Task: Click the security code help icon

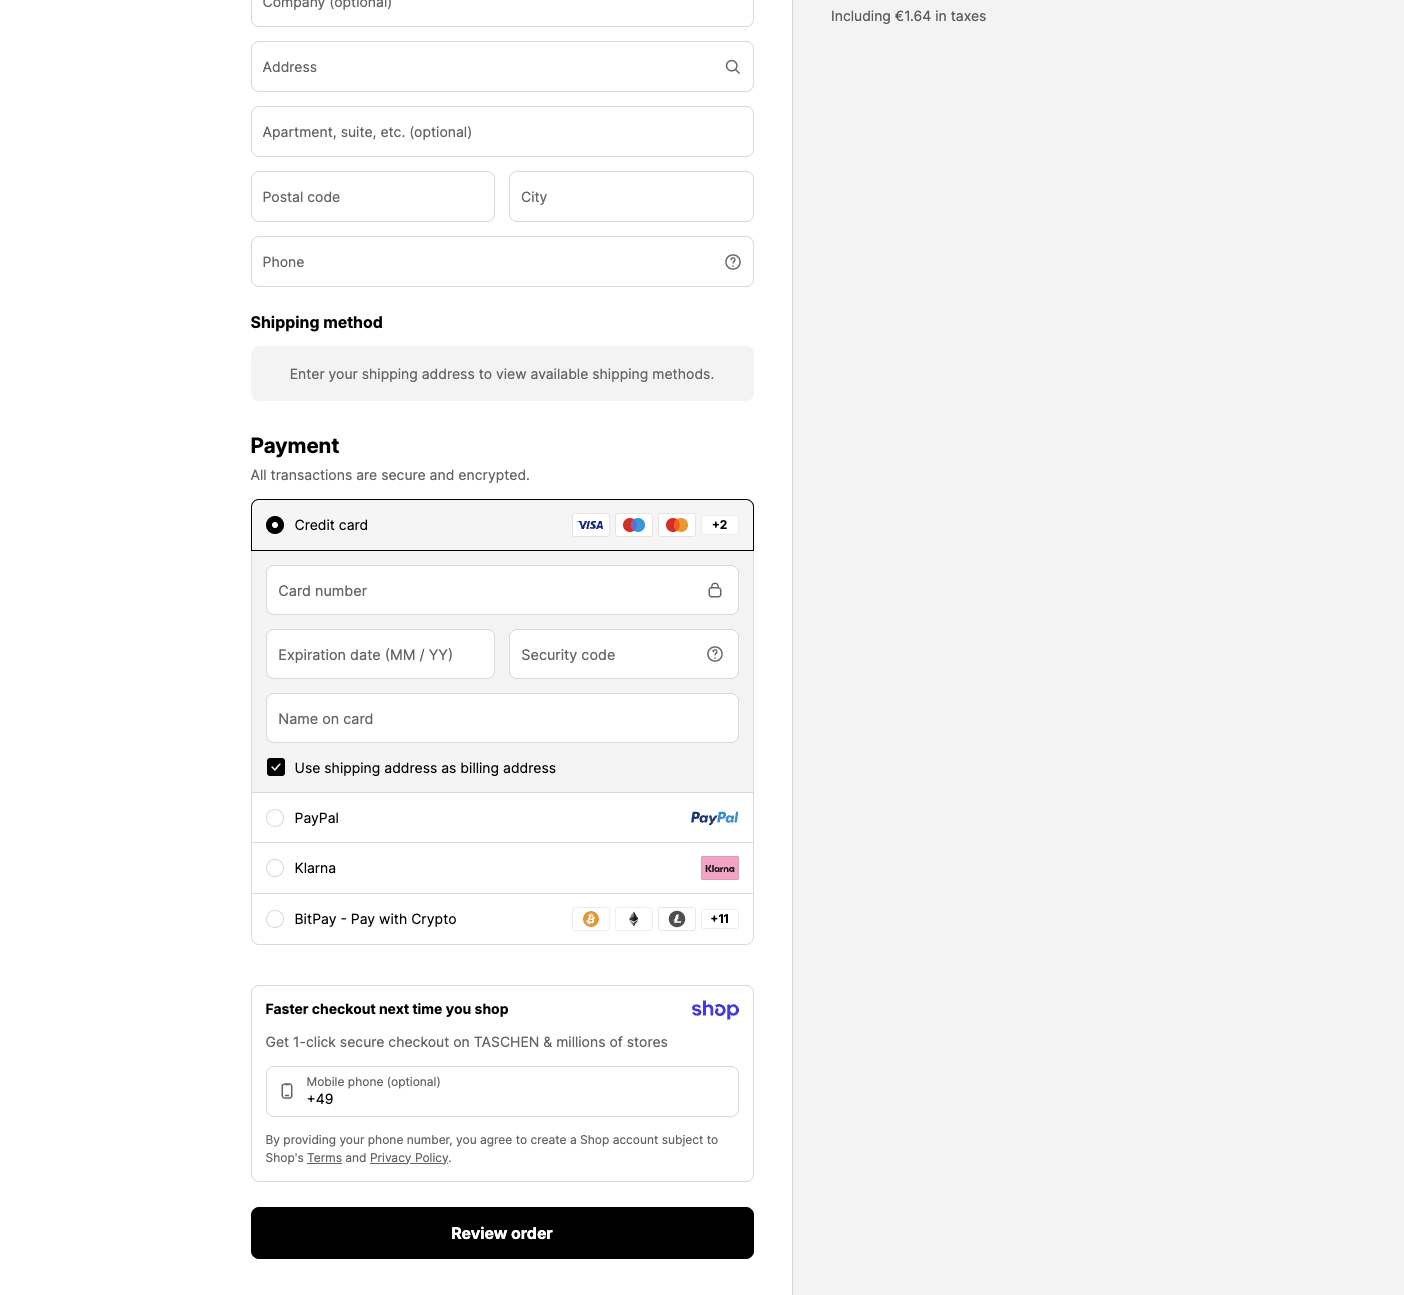Action: [x=715, y=654]
